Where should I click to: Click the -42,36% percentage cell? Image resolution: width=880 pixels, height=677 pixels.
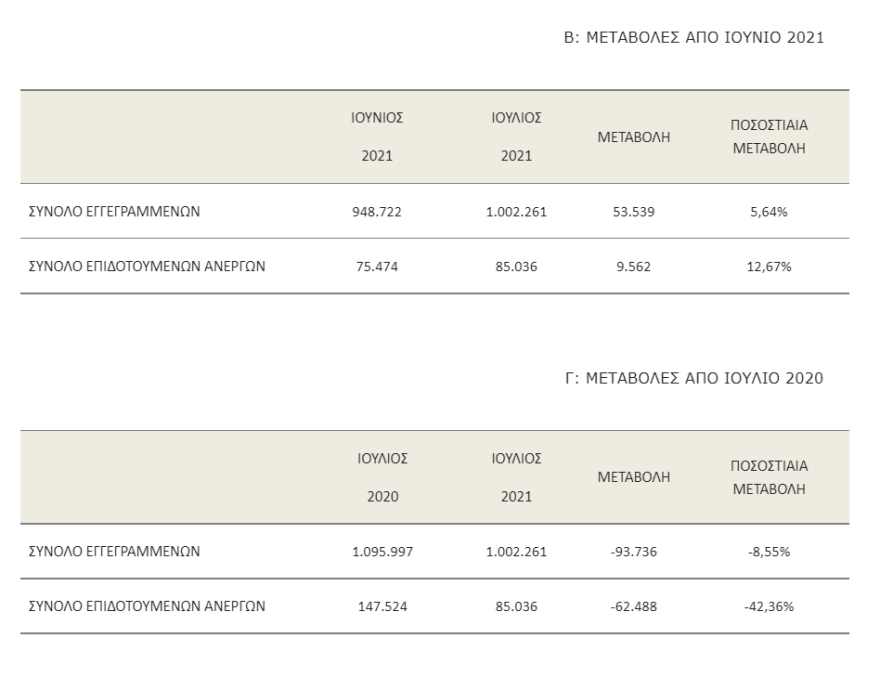(770, 607)
